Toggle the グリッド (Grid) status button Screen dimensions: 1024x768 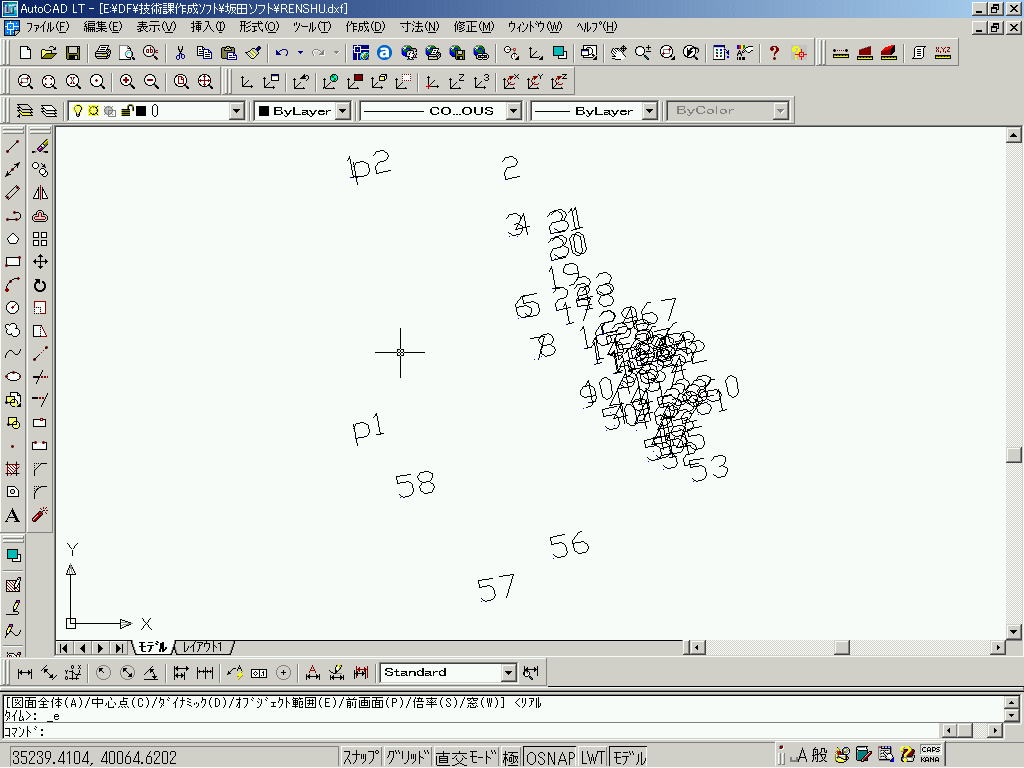click(406, 757)
